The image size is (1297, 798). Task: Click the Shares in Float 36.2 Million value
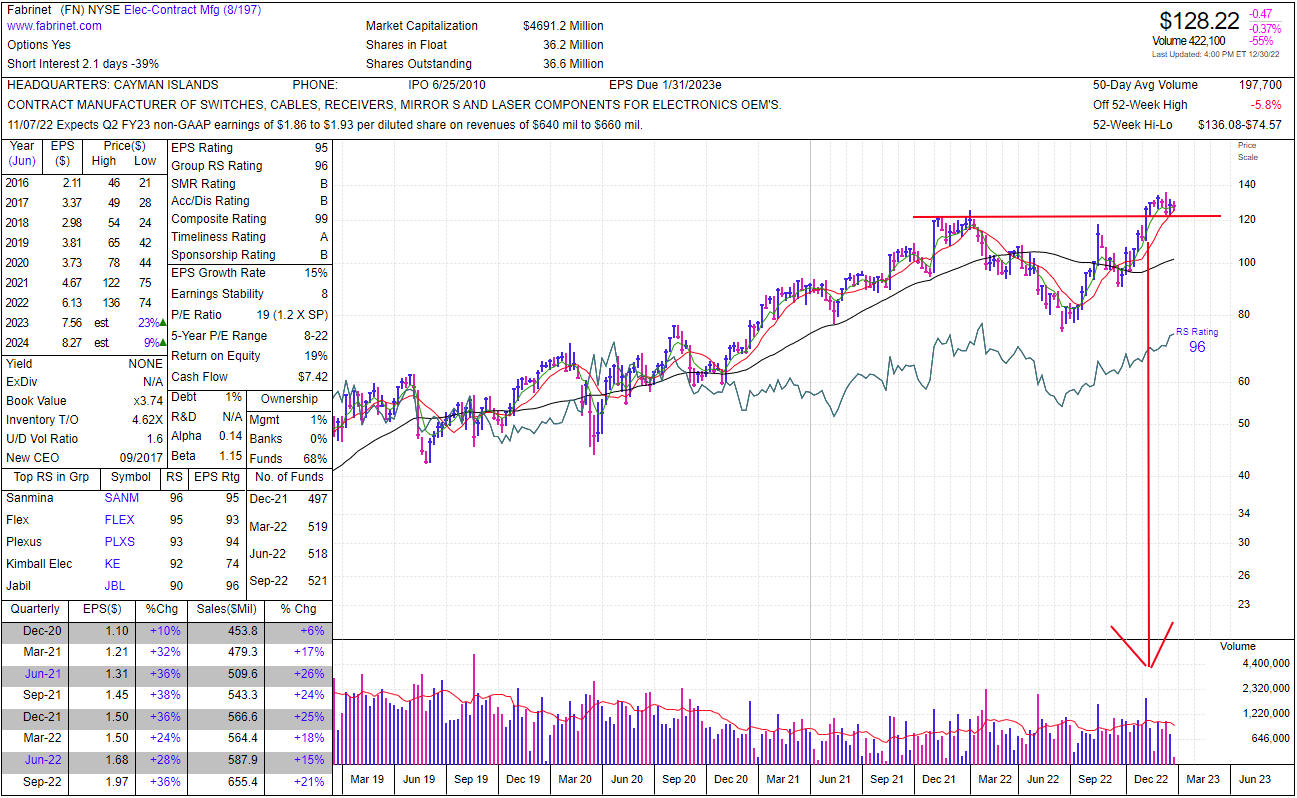(x=573, y=45)
